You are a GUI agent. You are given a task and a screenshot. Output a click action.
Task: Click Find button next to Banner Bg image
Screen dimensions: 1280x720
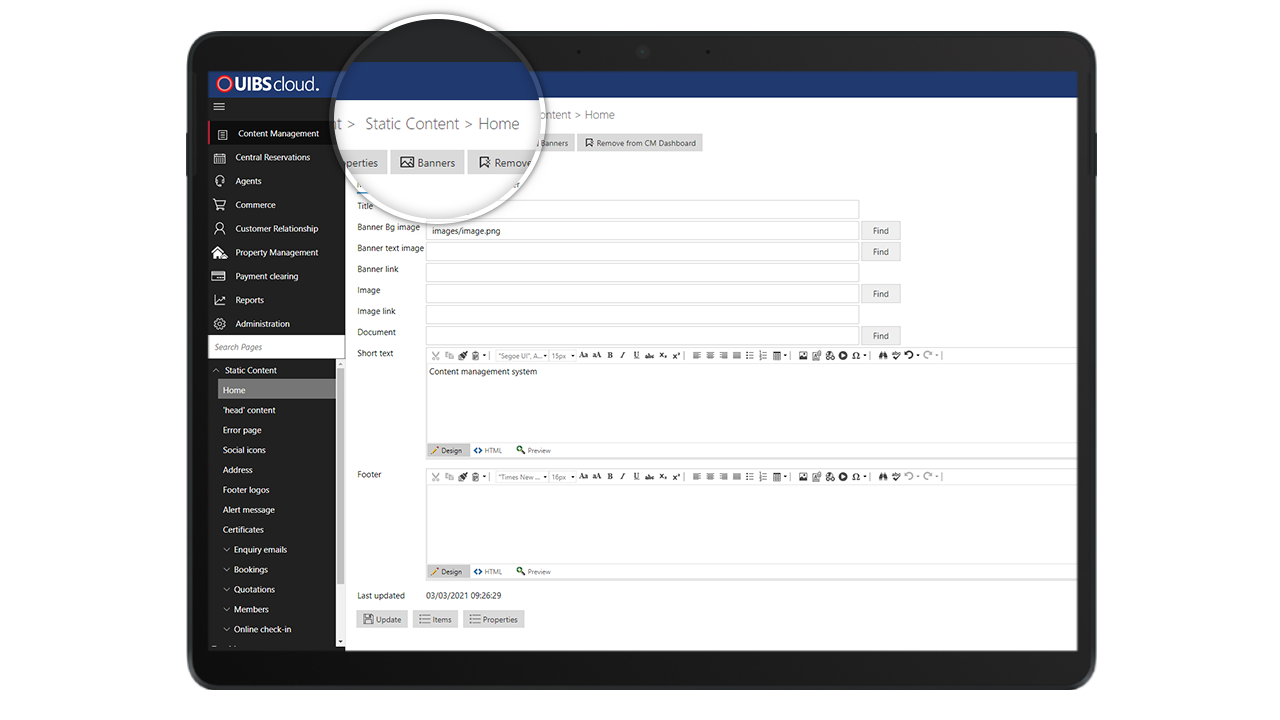point(880,231)
